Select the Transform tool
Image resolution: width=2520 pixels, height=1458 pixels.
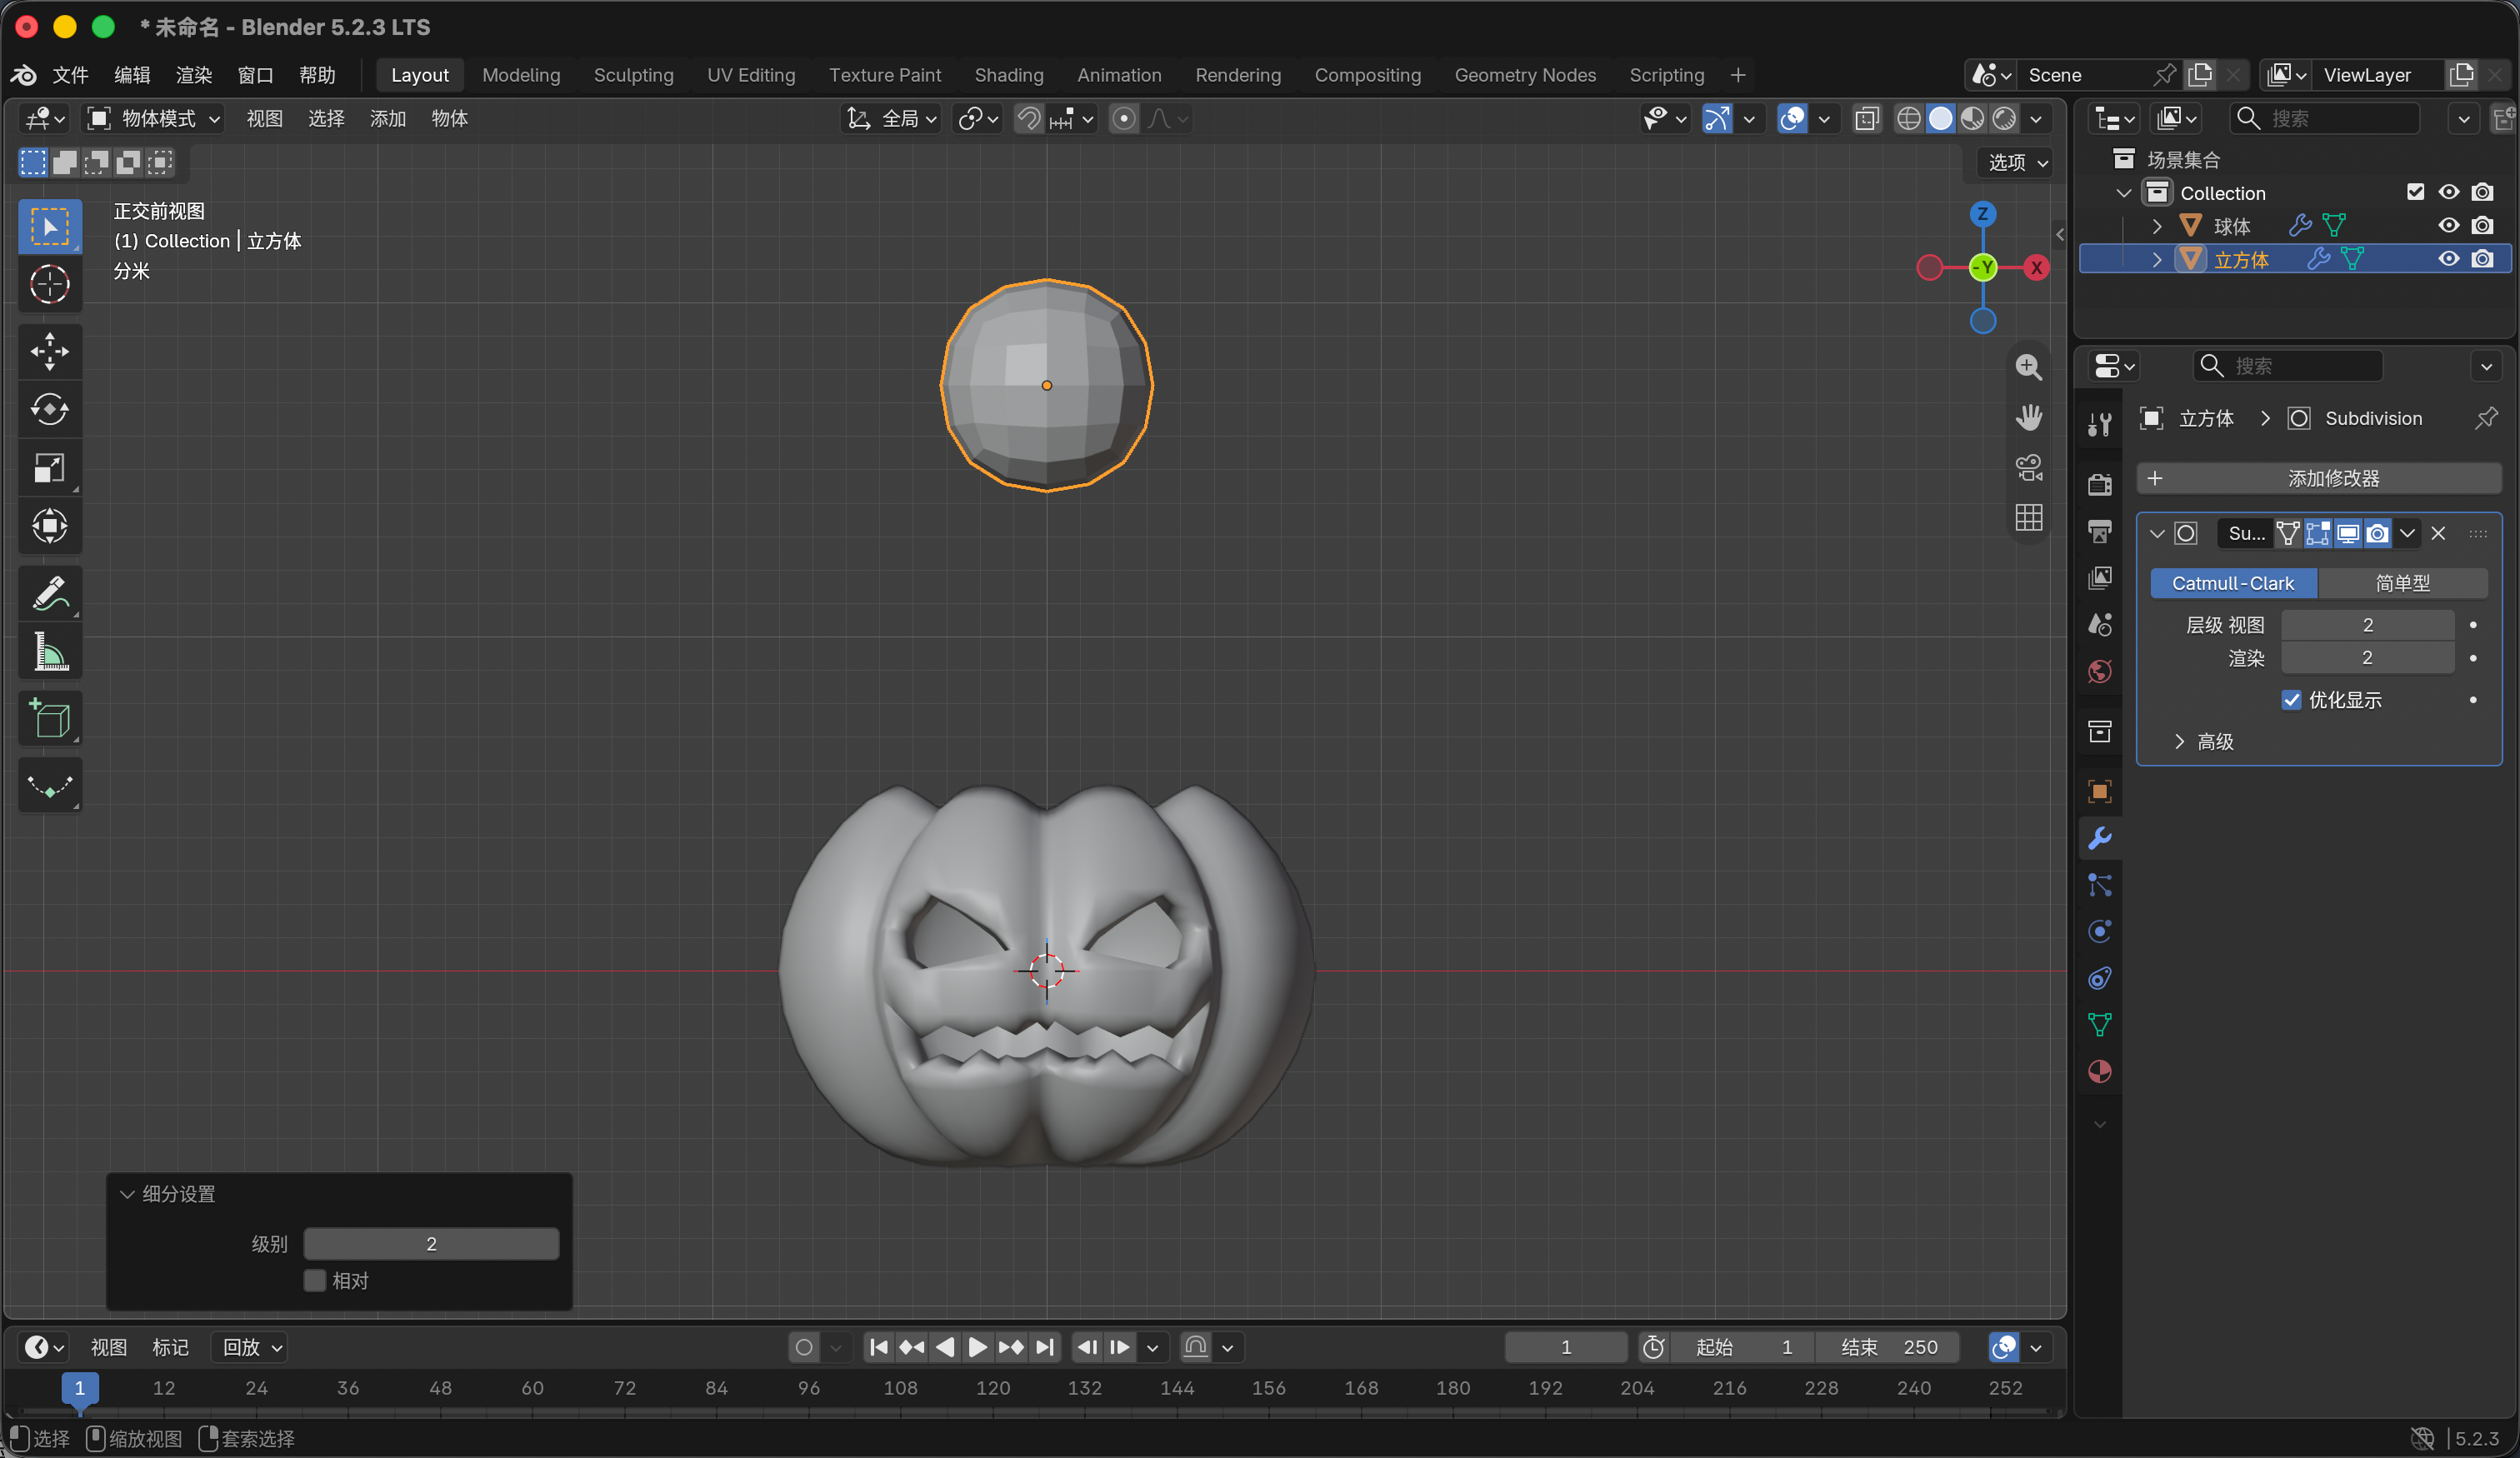tap(49, 525)
